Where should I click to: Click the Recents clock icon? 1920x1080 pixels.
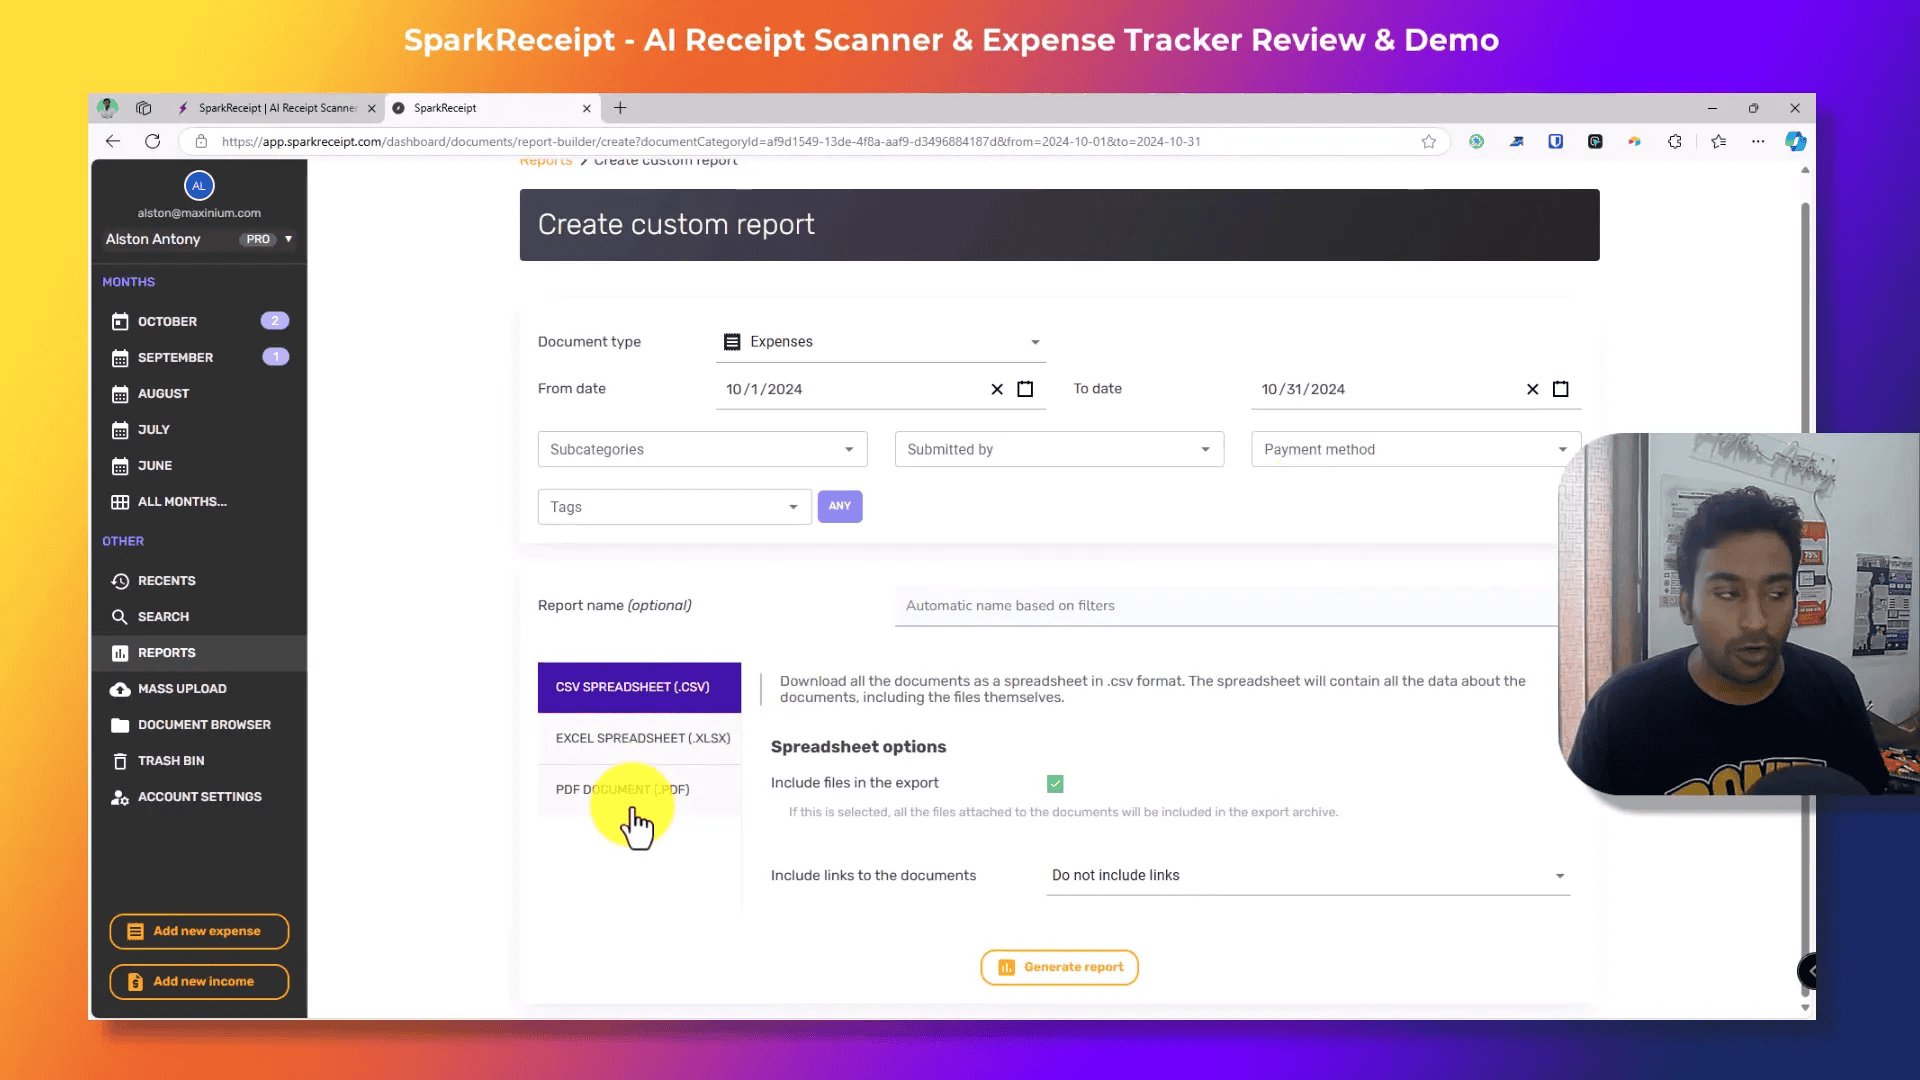tap(120, 581)
